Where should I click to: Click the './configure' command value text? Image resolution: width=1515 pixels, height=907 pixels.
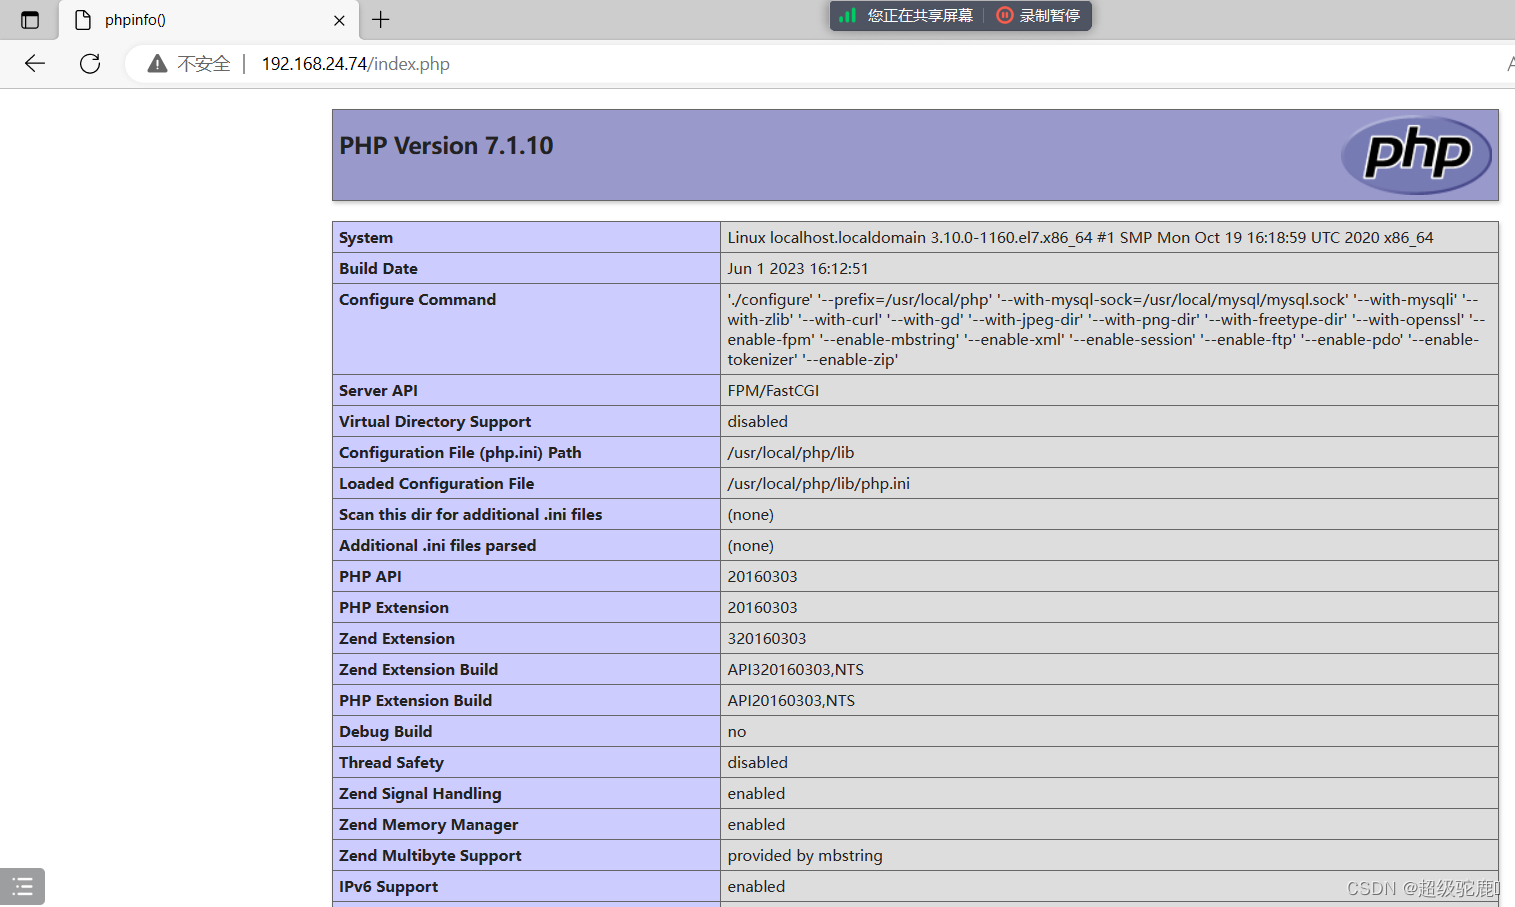[x=1107, y=329]
